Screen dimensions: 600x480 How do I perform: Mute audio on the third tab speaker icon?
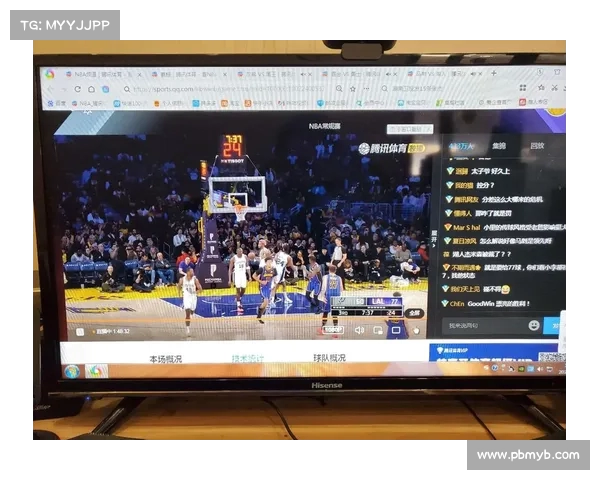pyautogui.click(x=303, y=74)
